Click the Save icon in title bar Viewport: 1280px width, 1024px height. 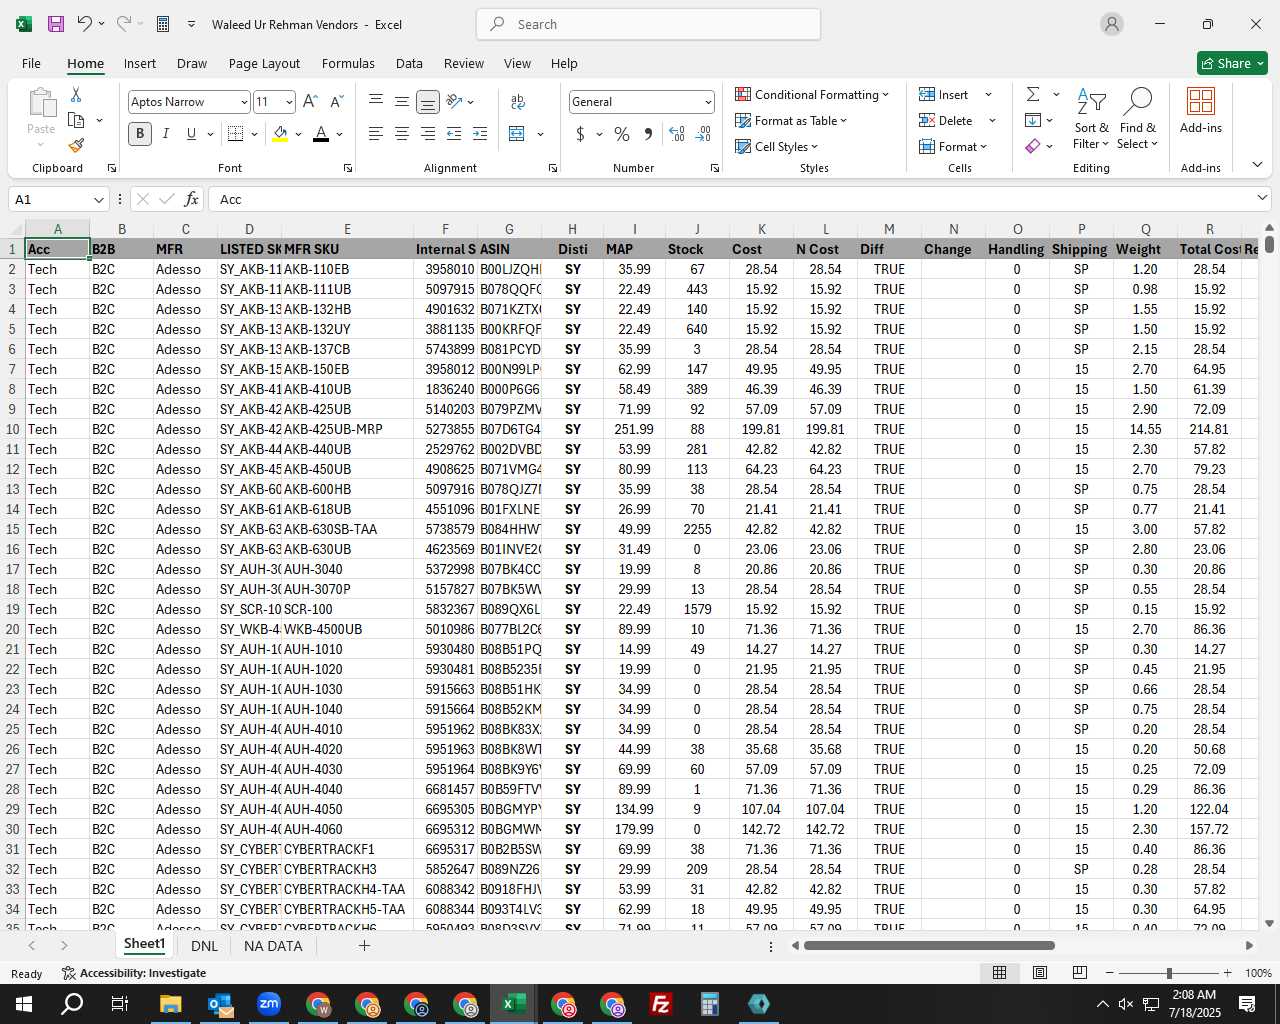[56, 24]
